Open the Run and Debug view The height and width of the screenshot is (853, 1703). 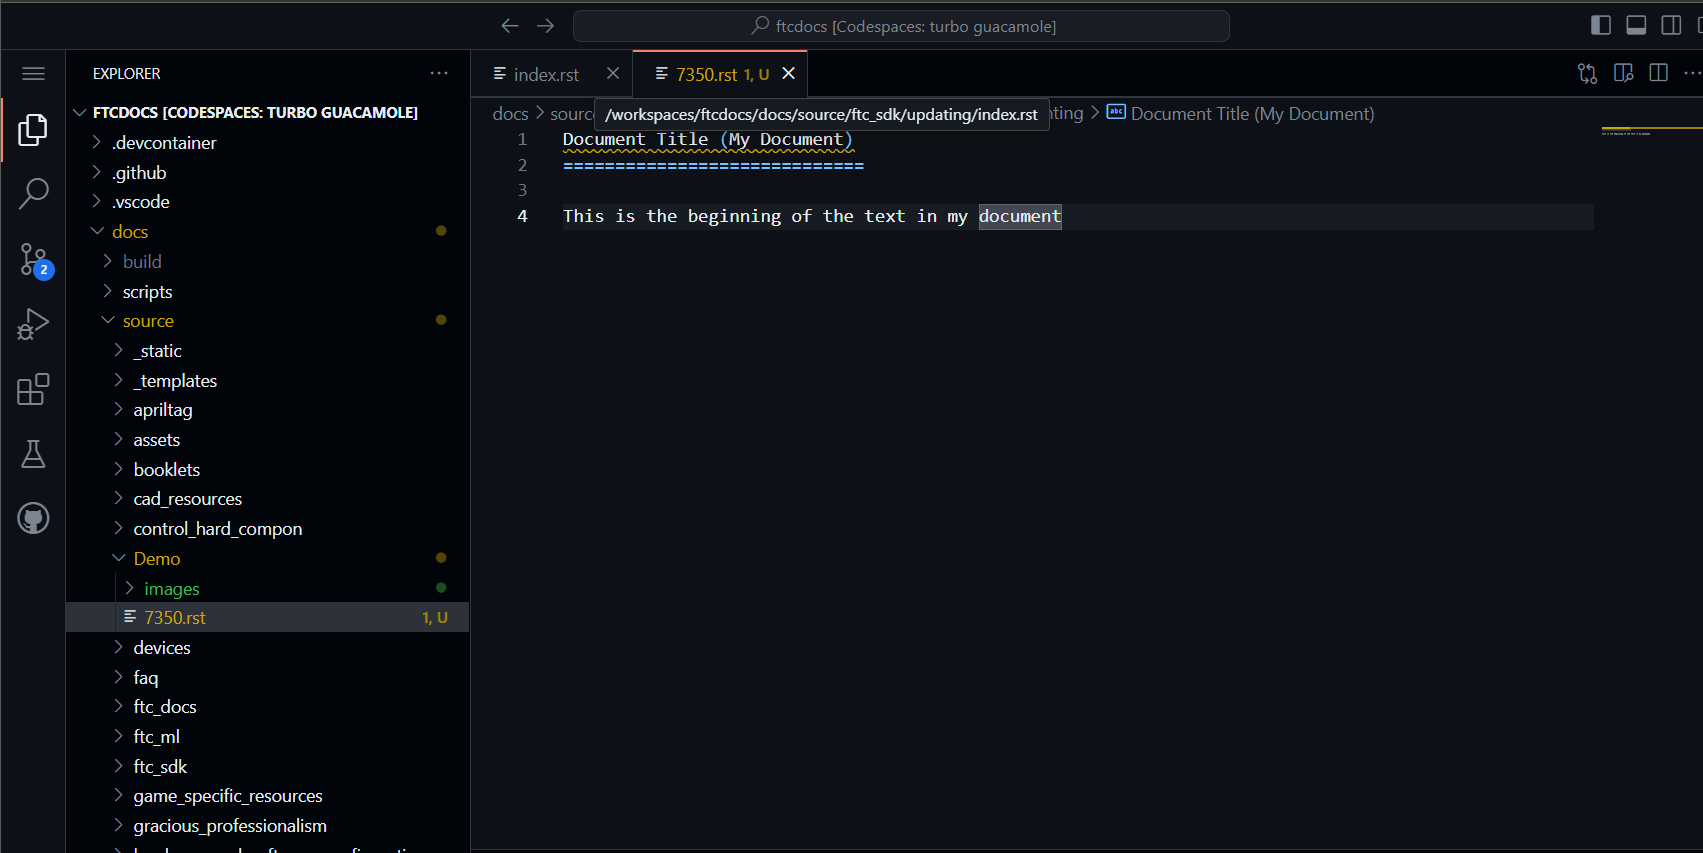33,324
